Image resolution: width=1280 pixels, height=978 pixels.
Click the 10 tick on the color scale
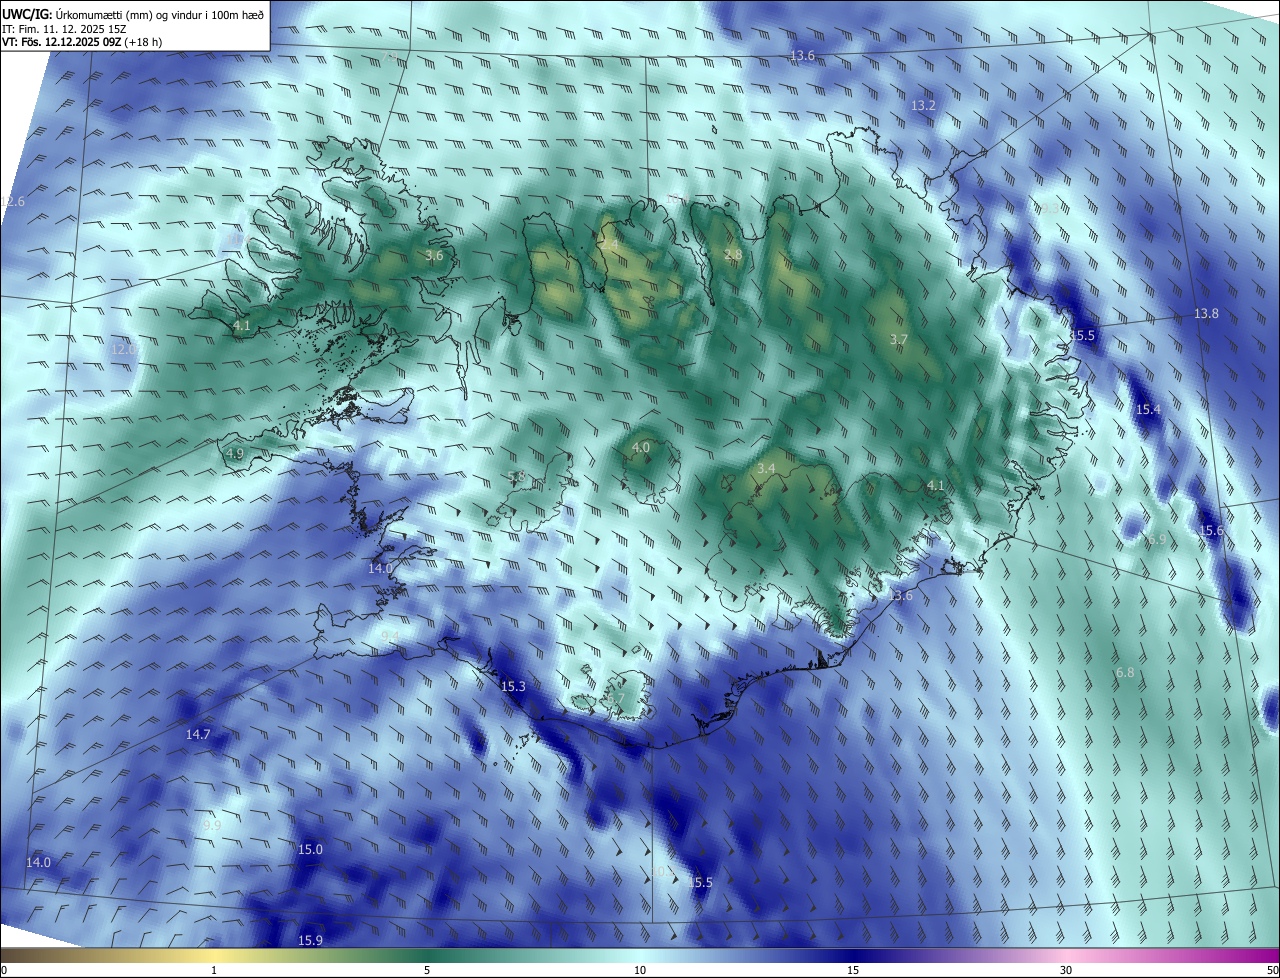coord(640,970)
